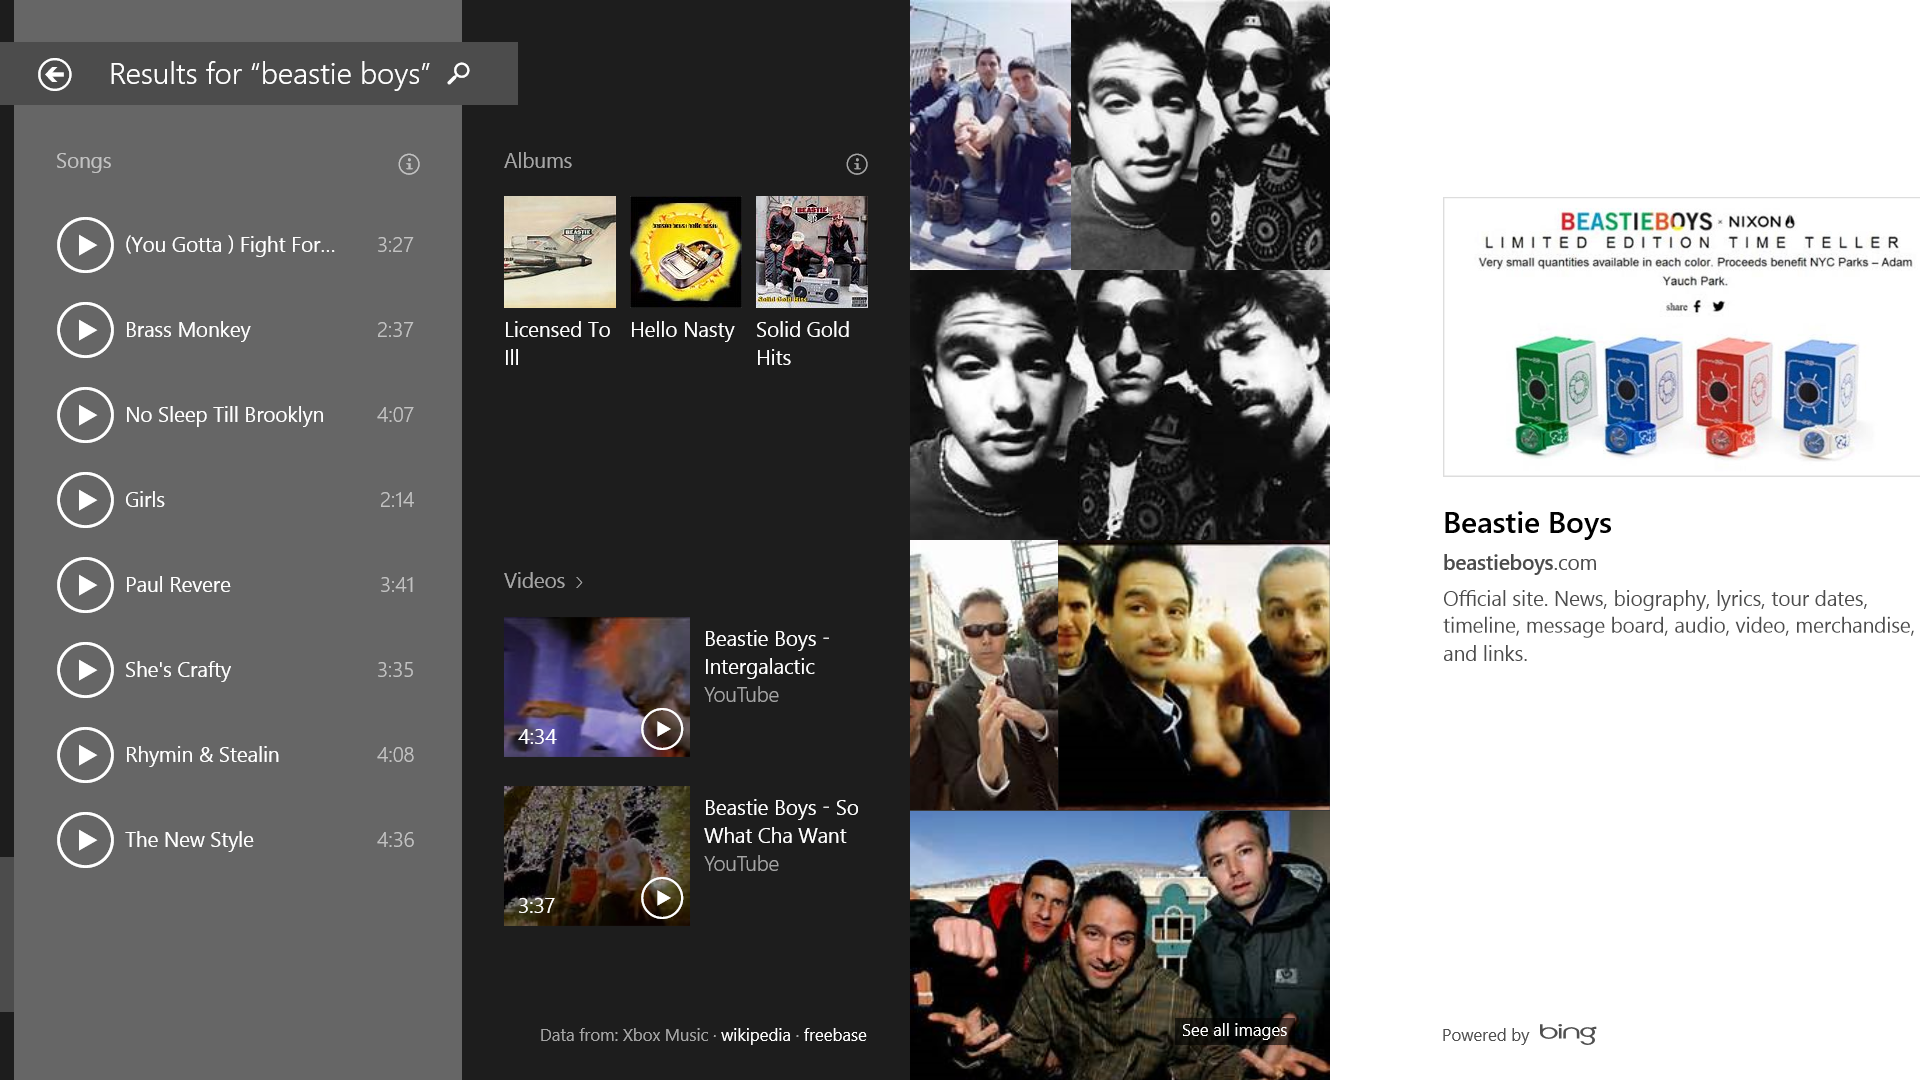Click the search magnifier icon
Image resolution: width=1920 pixels, height=1080 pixels.
tap(458, 73)
